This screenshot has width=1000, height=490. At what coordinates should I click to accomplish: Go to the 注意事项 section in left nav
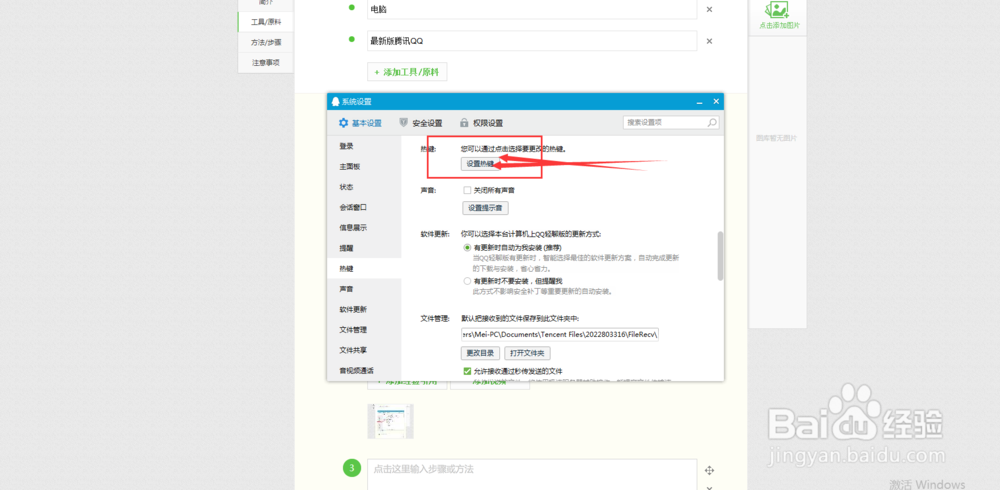pos(265,63)
